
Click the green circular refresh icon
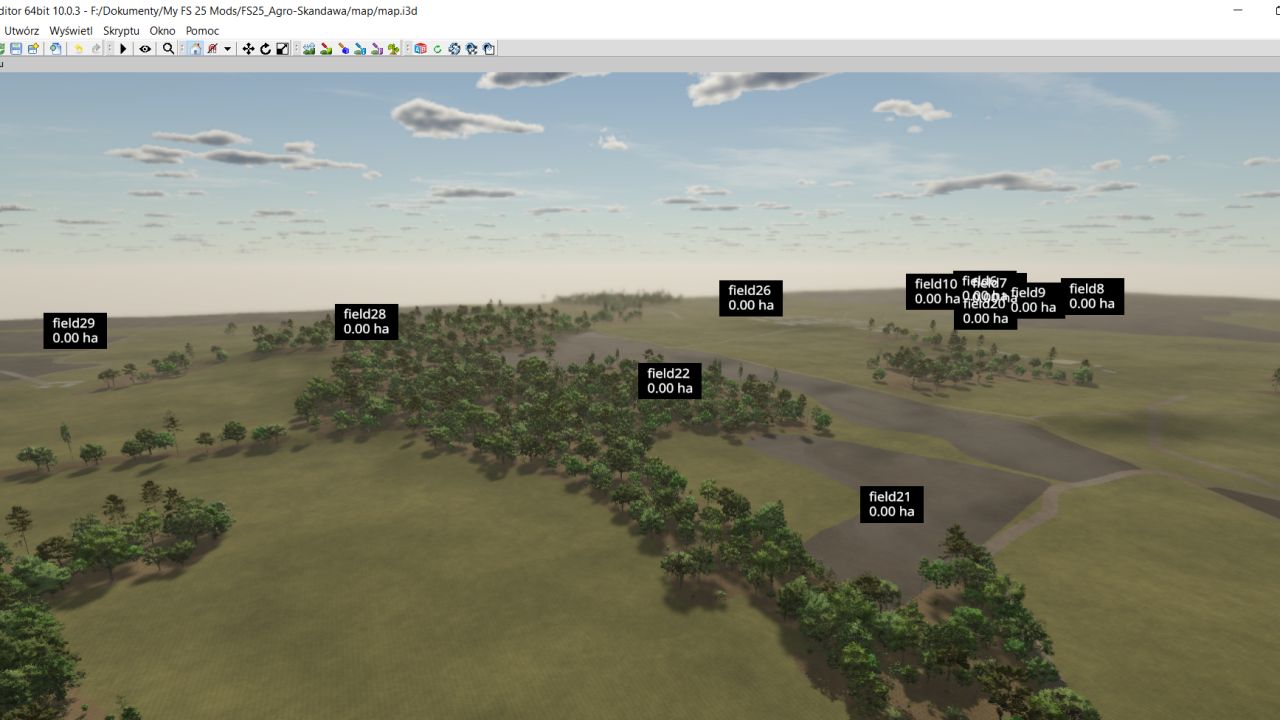coord(438,48)
